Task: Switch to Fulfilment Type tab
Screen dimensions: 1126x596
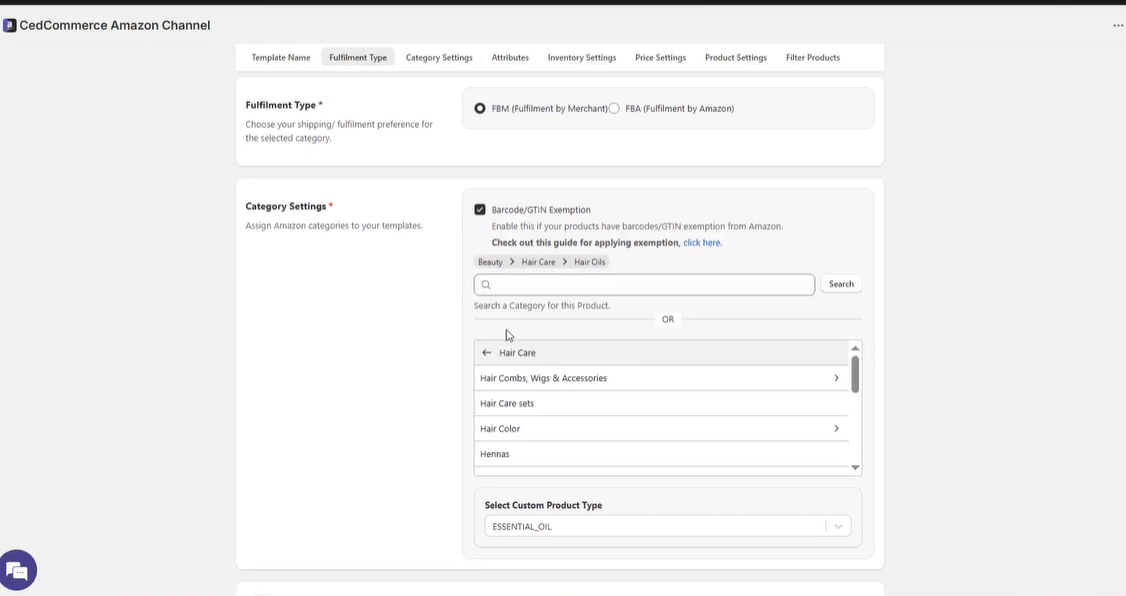Action: (x=358, y=57)
